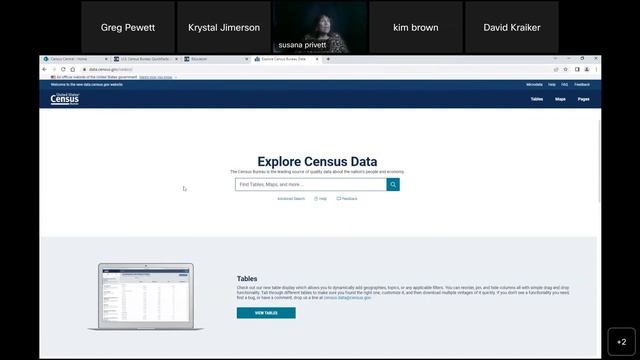
Task: Select Greg Pewett participant tile
Action: [128, 27]
